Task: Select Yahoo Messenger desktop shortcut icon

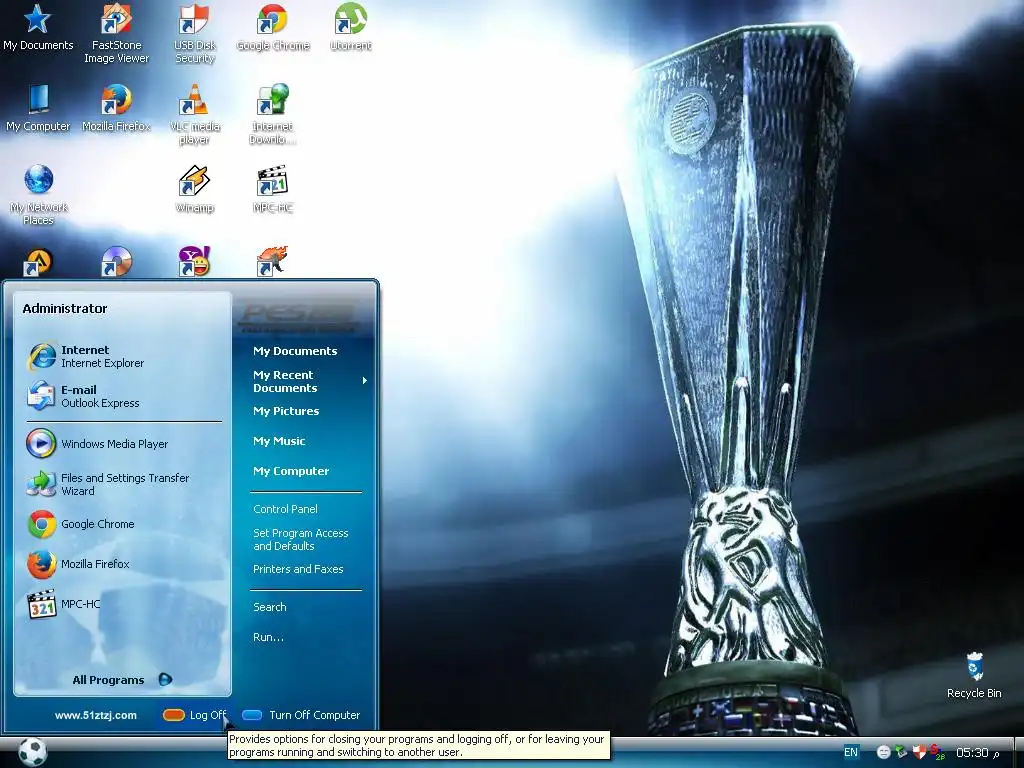Action: (194, 261)
